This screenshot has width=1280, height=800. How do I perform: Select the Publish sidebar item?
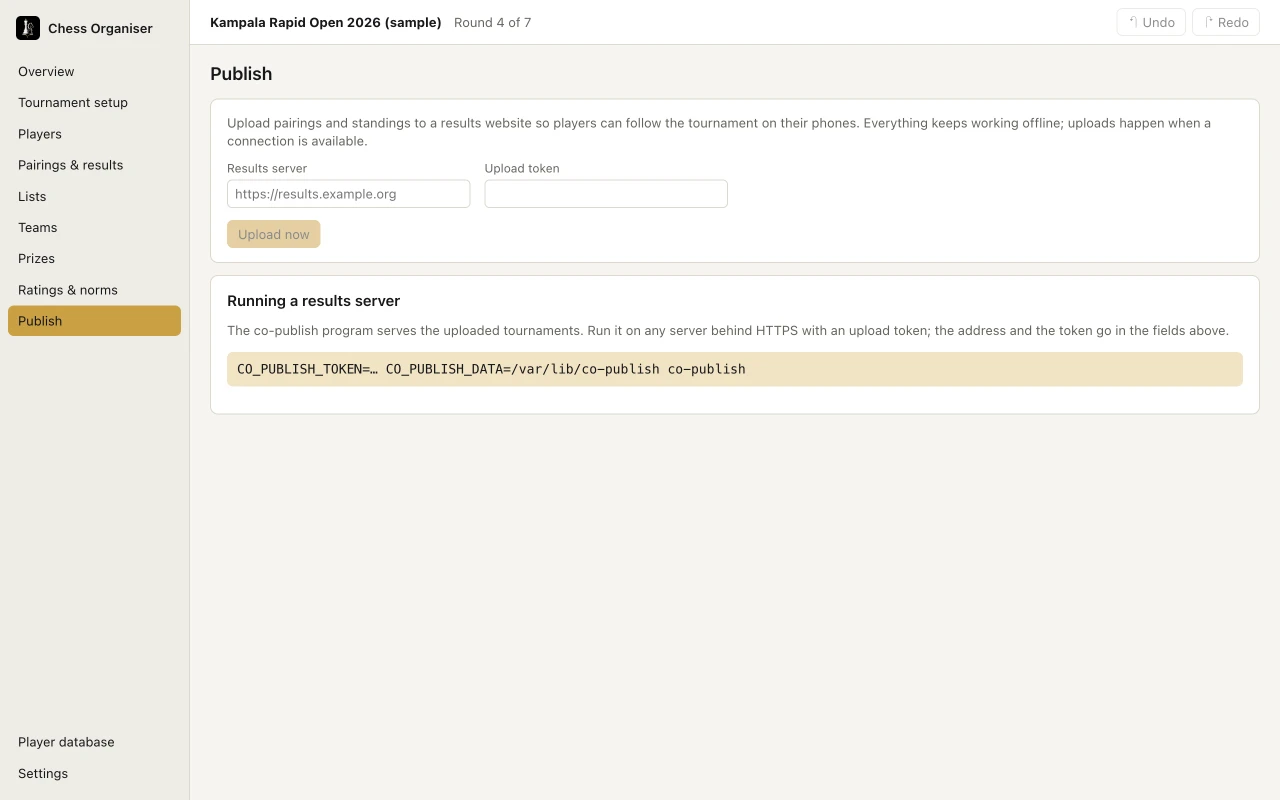94,321
